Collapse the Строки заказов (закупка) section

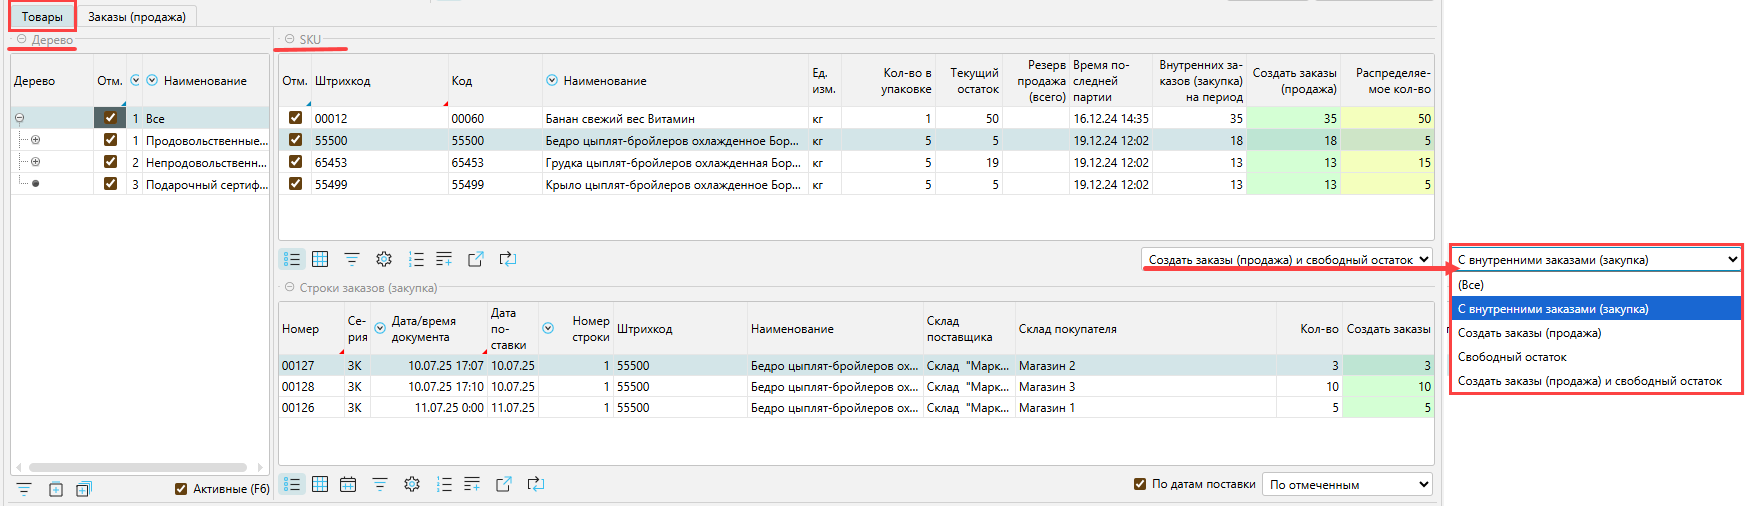pyautogui.click(x=289, y=287)
